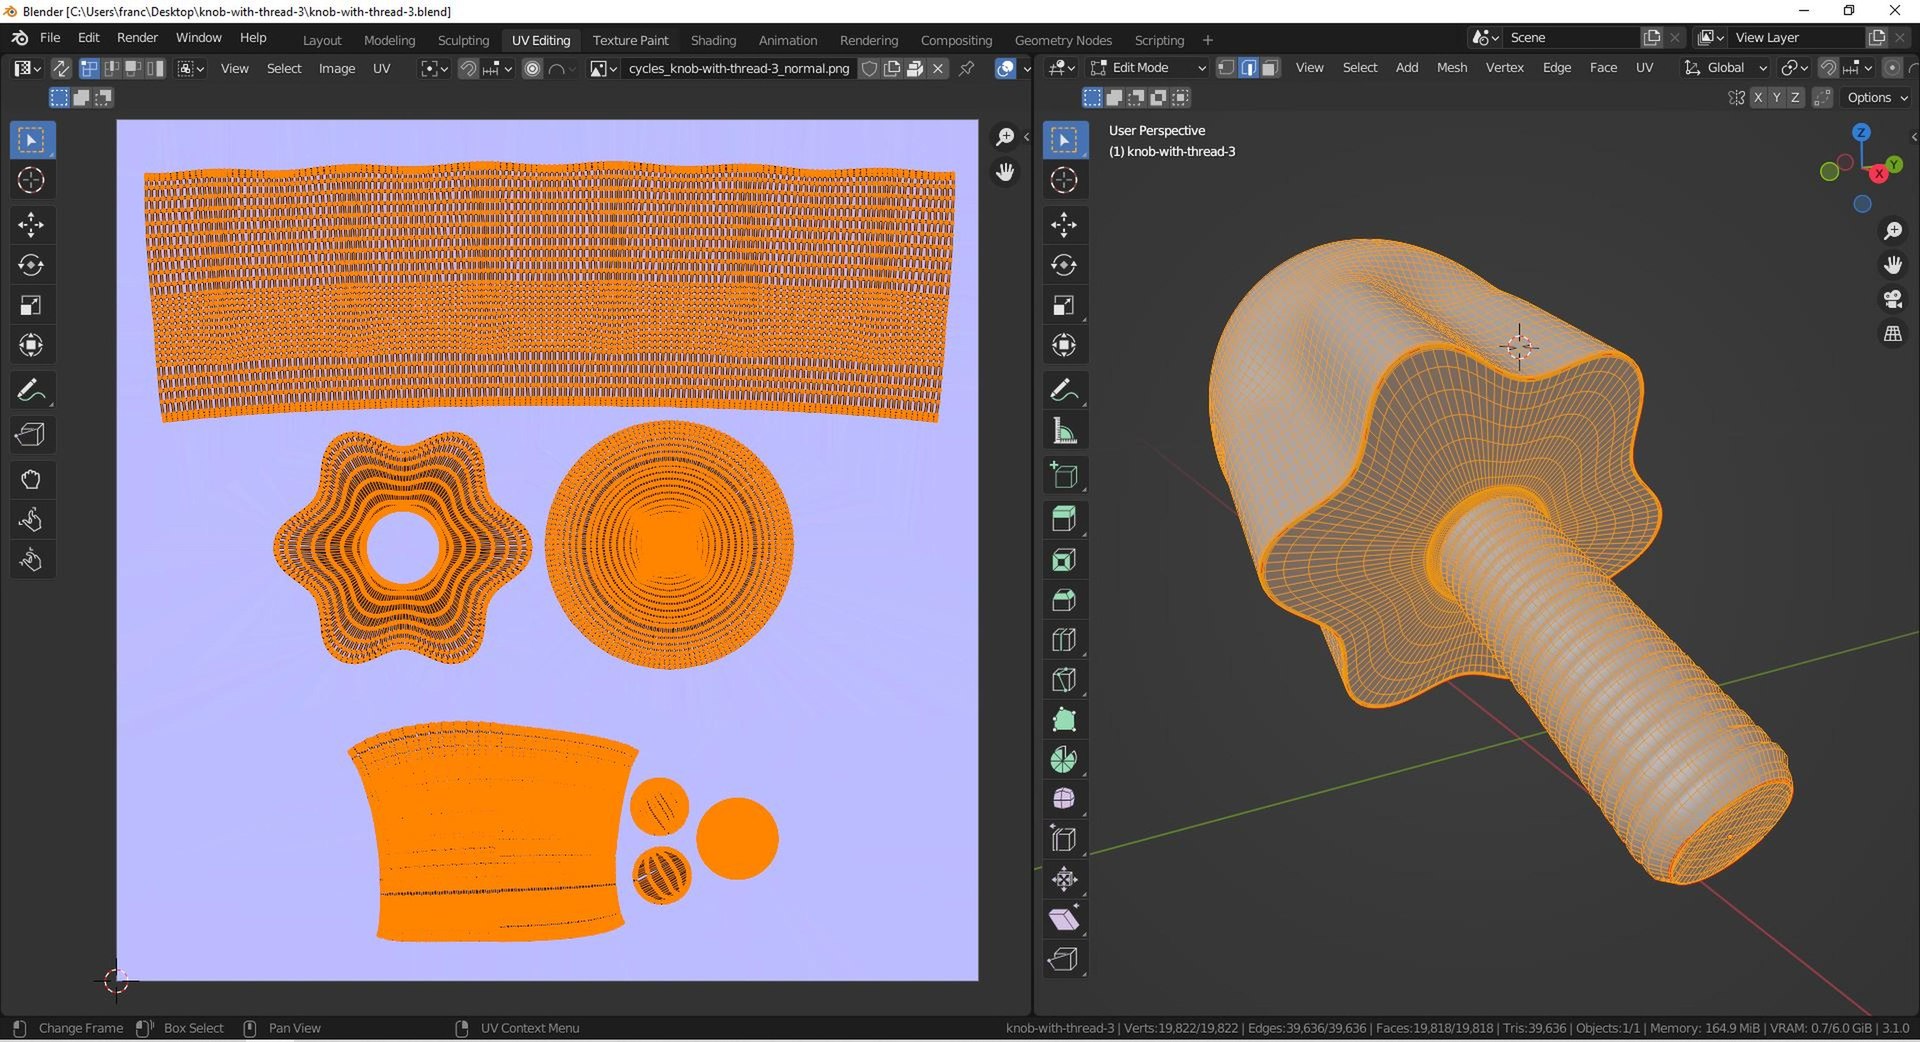Select the Scale tool in the UV editor toolbar
The image size is (1920, 1042).
pyautogui.click(x=31, y=305)
